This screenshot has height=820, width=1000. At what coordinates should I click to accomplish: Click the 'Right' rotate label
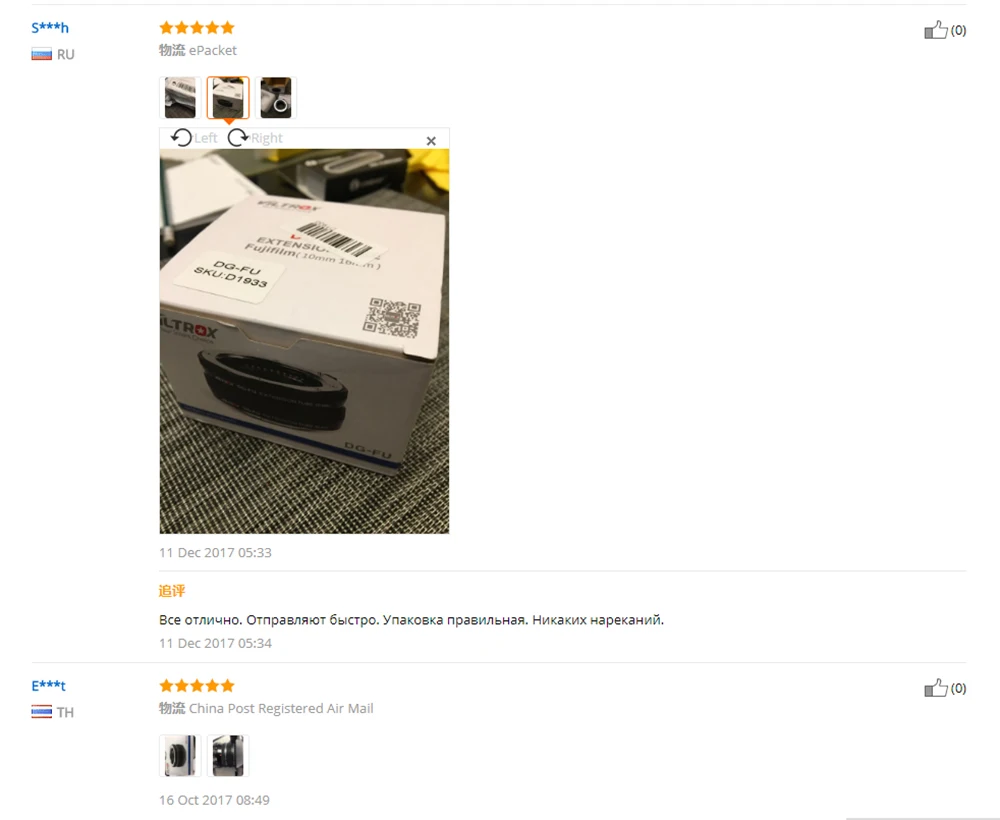(x=267, y=138)
